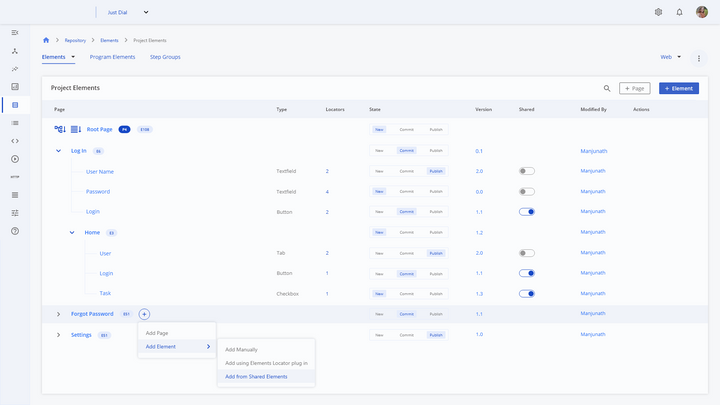Image resolution: width=720 pixels, height=405 pixels.
Task: Toggle Shared switch for User Name row
Action: pos(527,171)
